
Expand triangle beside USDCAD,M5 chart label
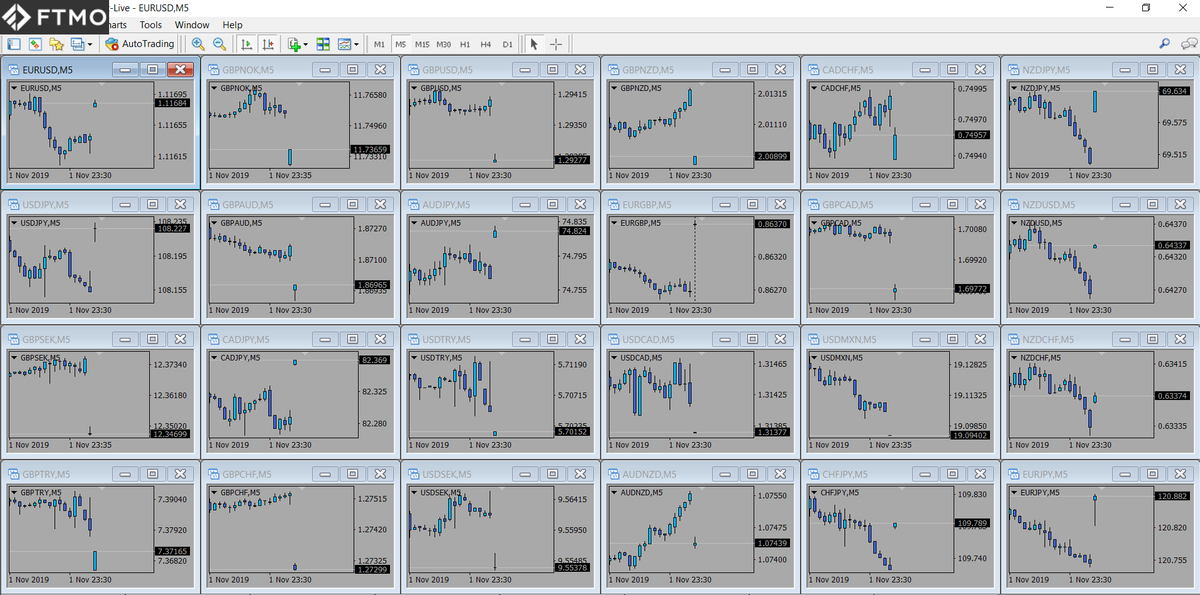614,358
